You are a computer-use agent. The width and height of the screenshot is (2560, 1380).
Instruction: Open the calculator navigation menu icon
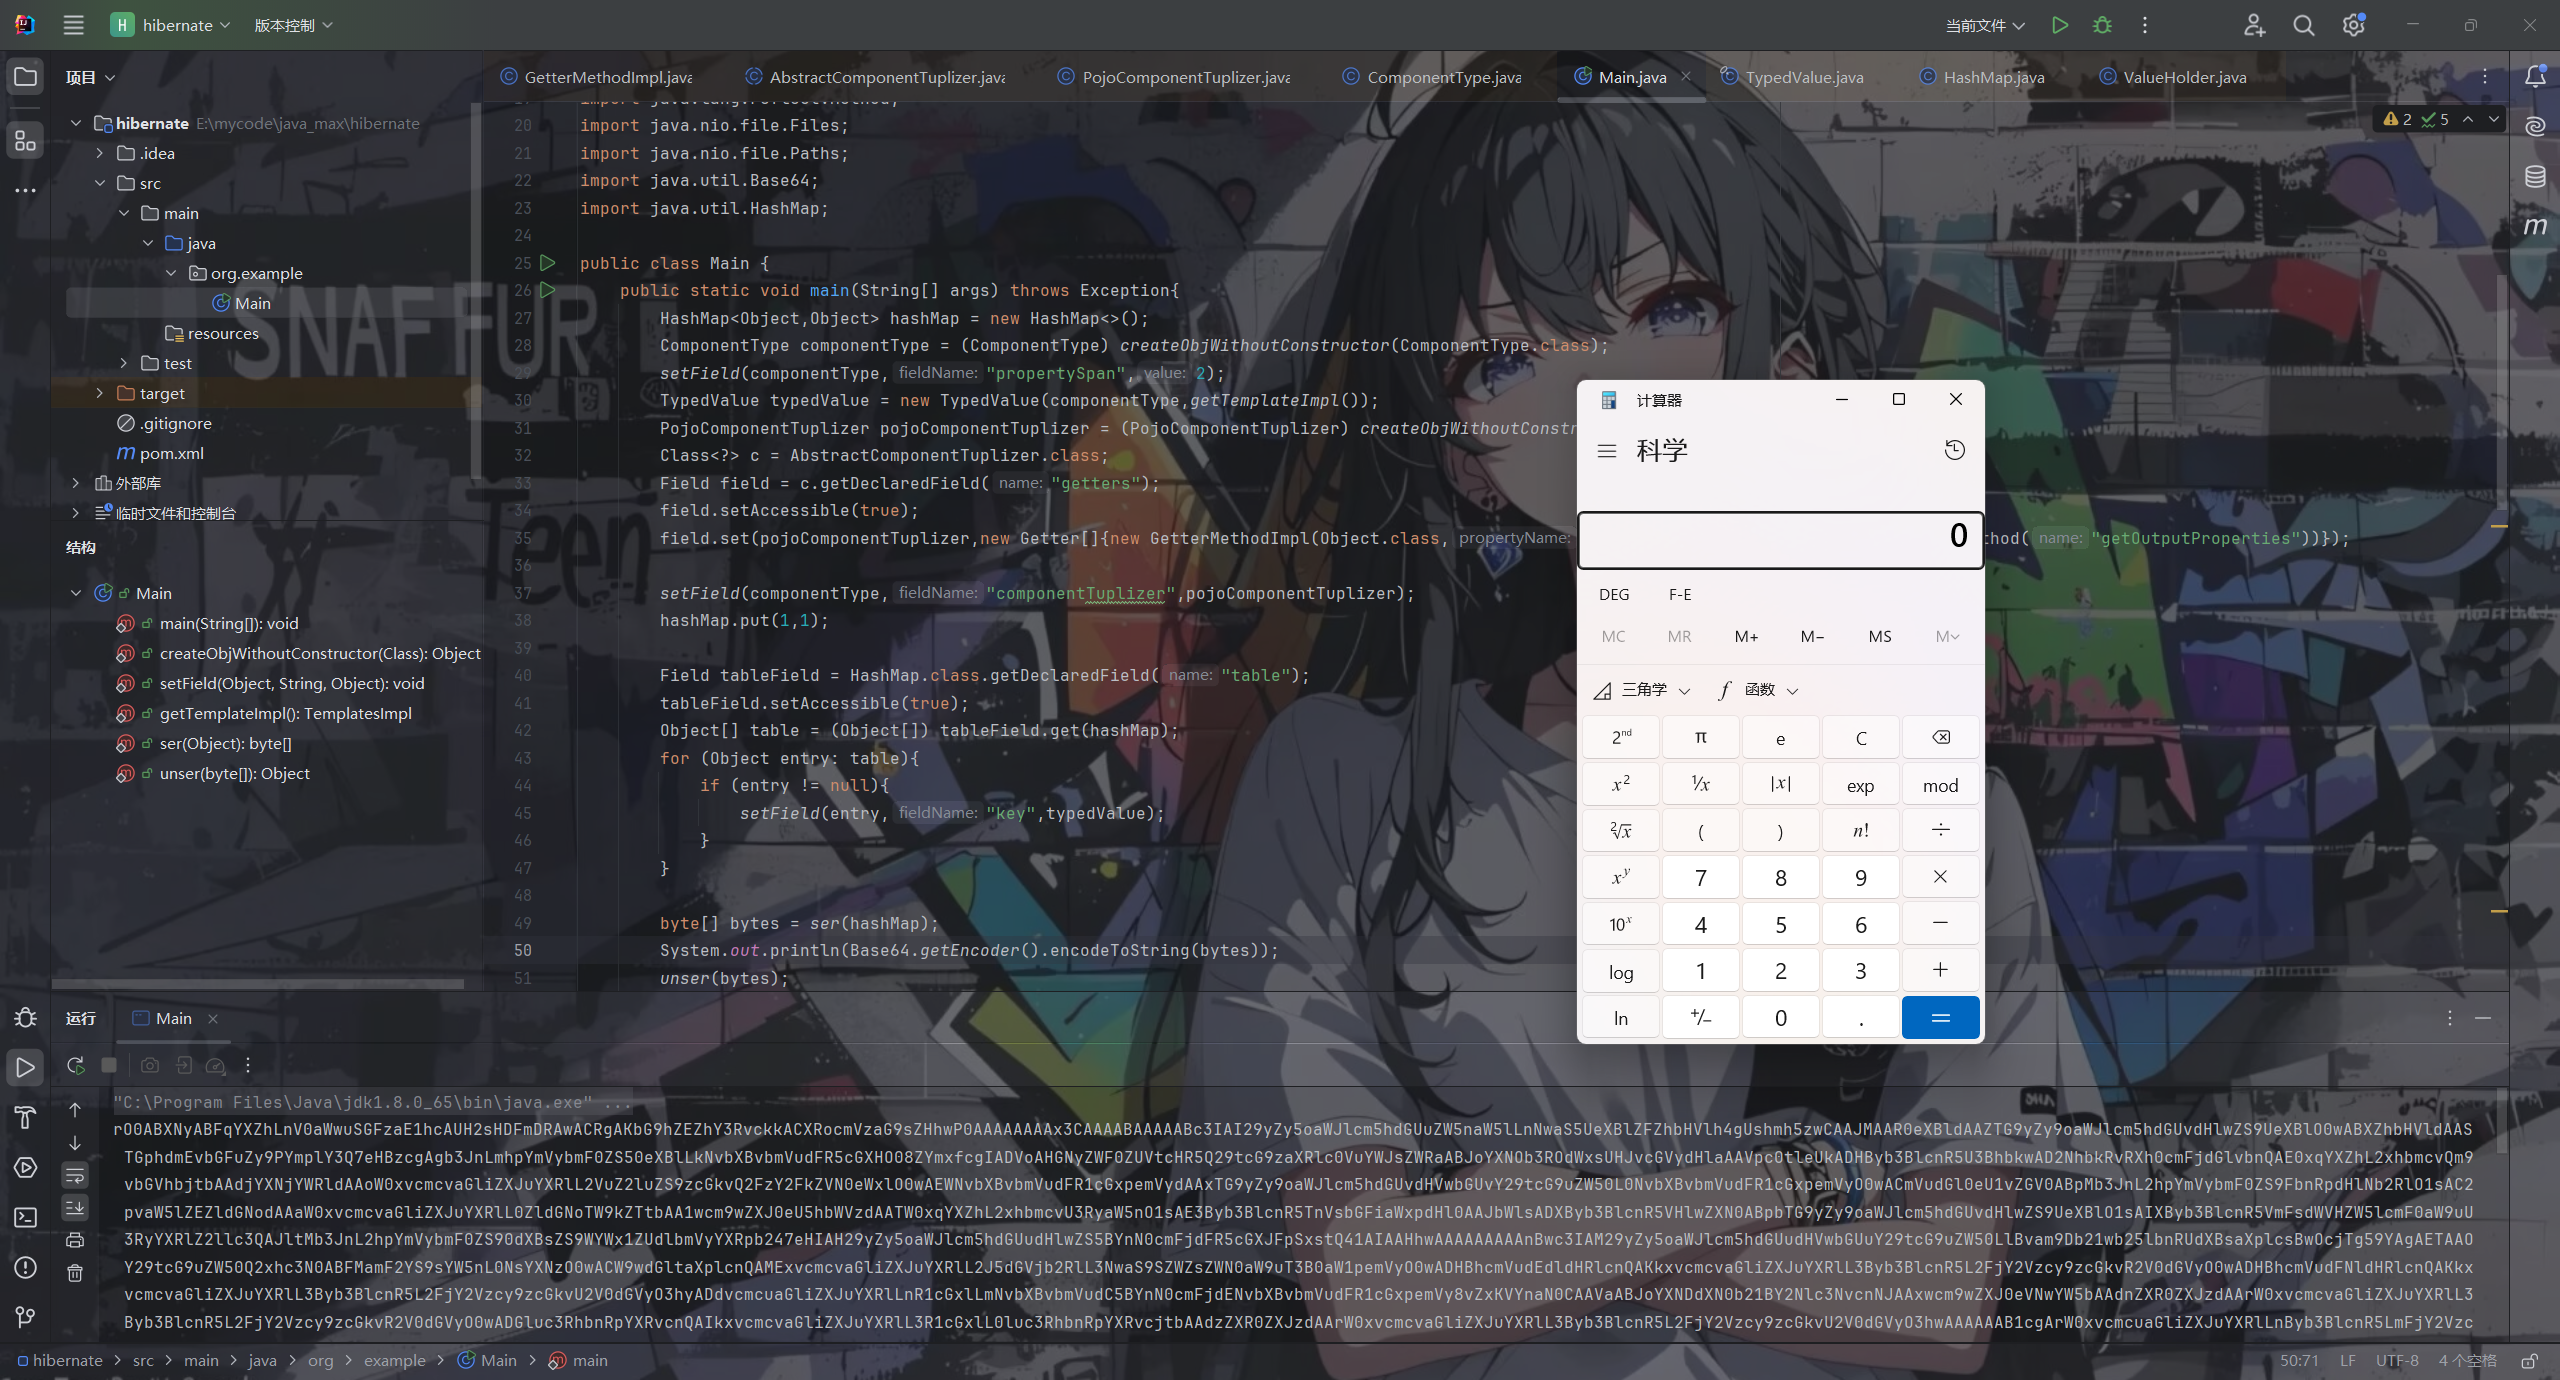[1607, 451]
